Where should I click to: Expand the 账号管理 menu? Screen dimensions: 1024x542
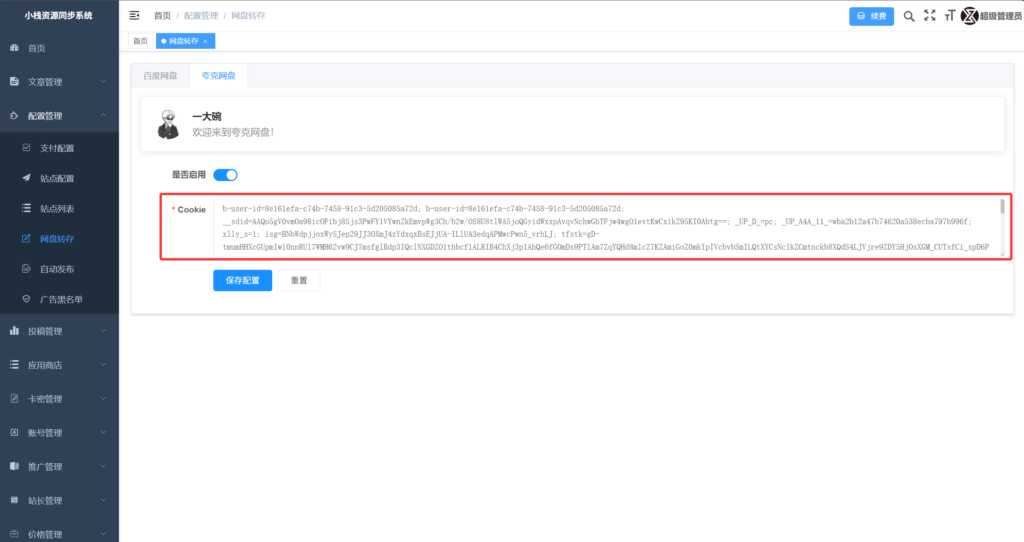tap(59, 433)
